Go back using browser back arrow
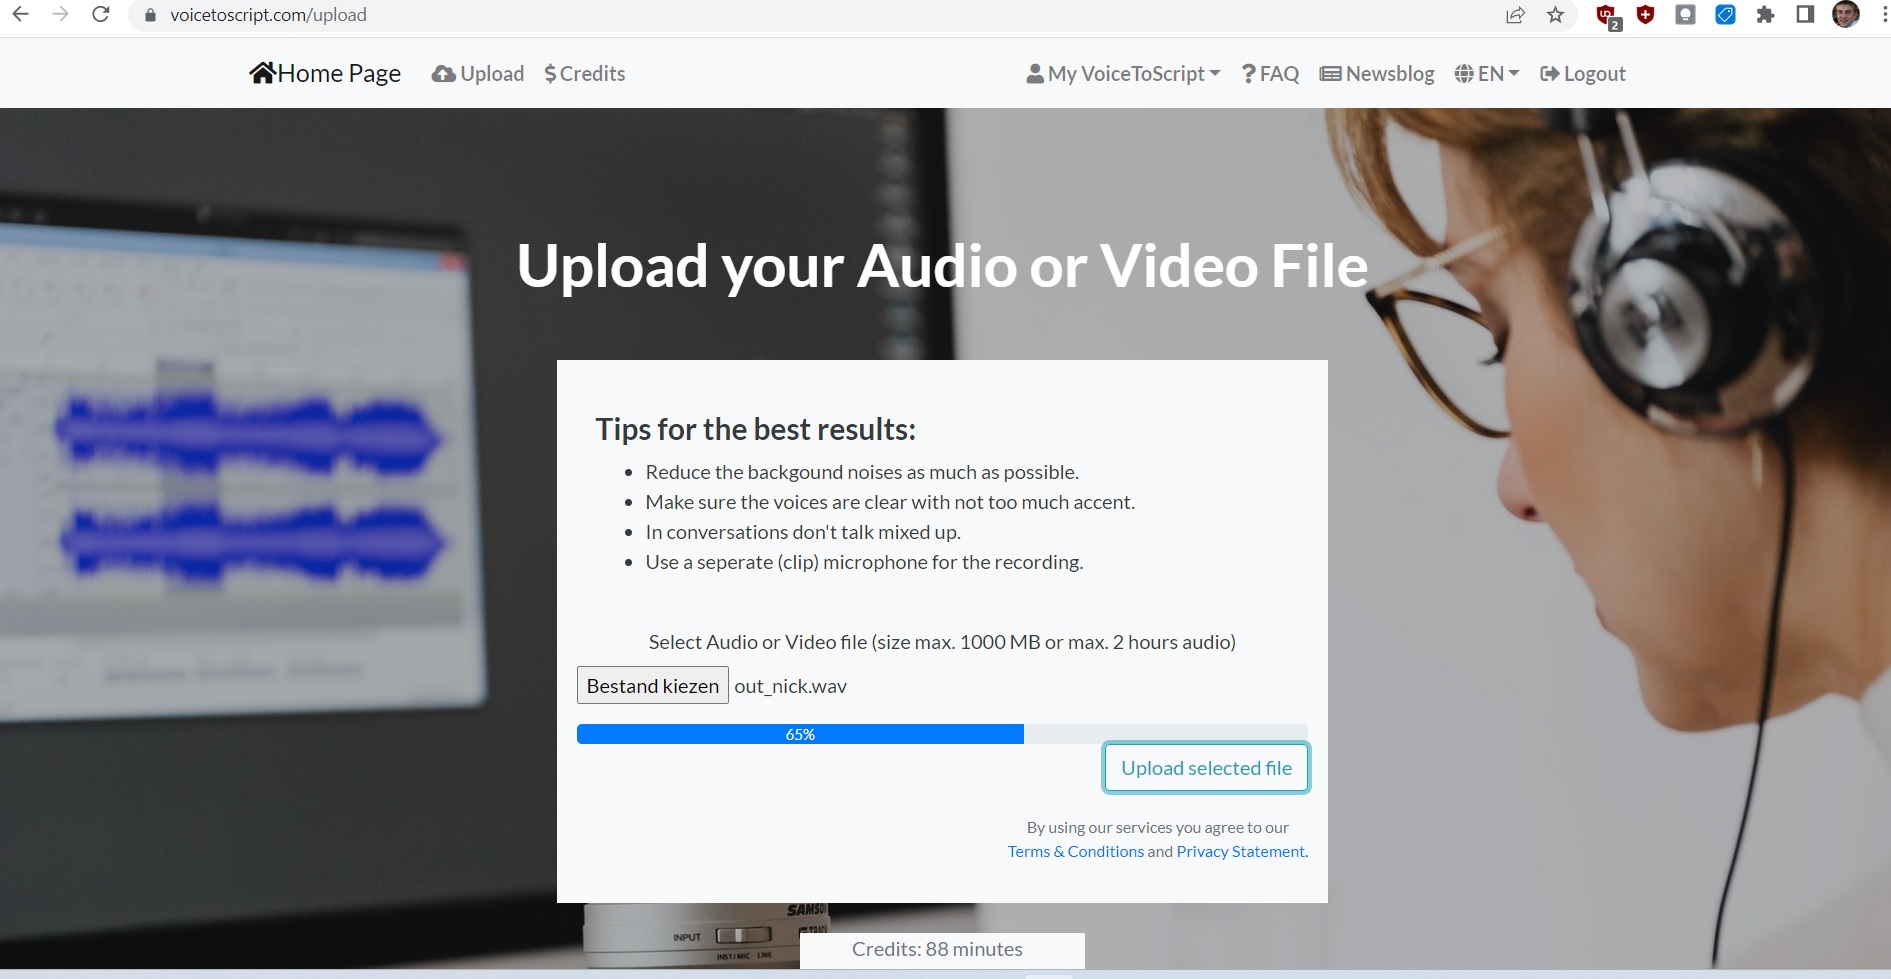The image size is (1891, 979). click(x=20, y=15)
